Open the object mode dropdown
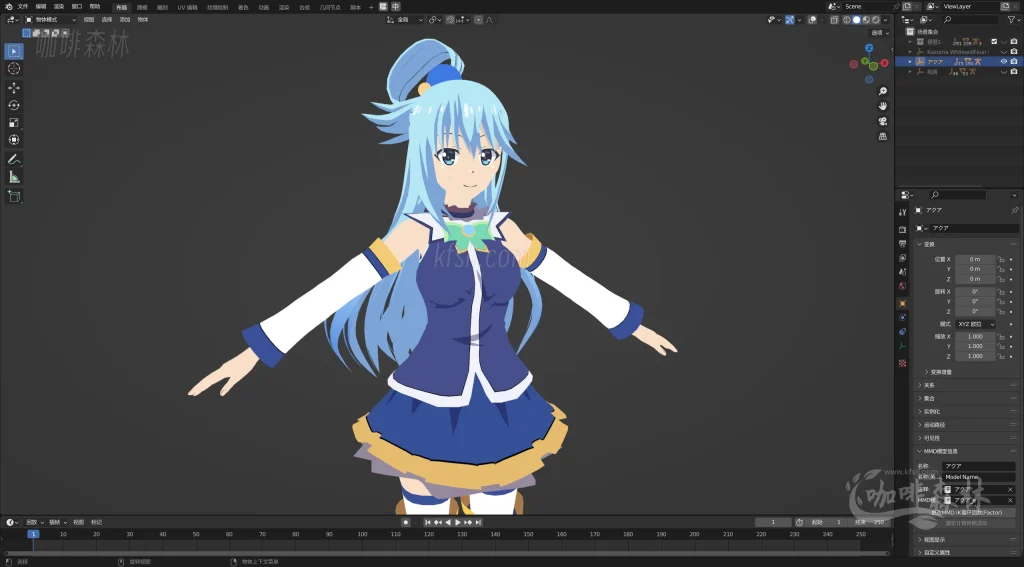This screenshot has height=567, width=1024. pos(50,20)
